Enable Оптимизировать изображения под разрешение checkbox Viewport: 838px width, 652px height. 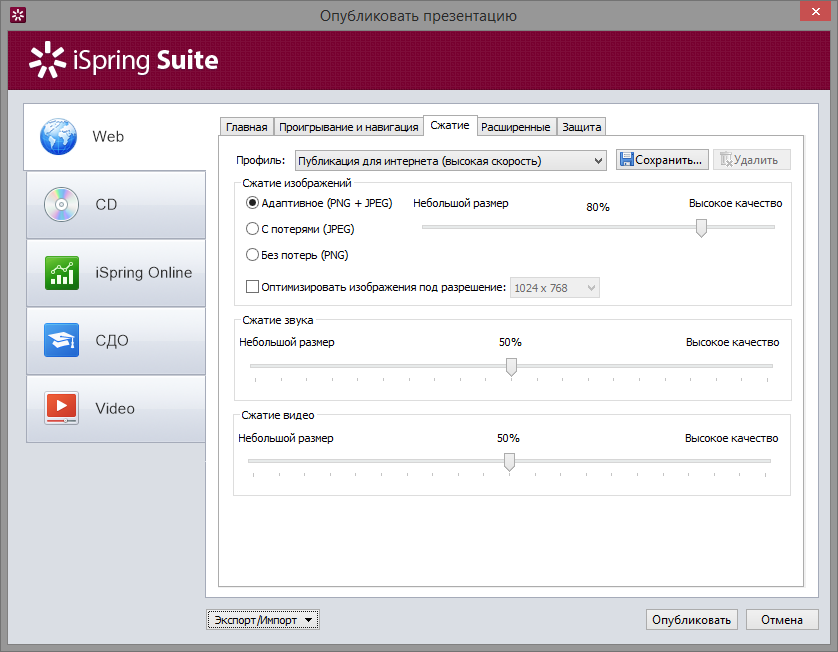click(252, 286)
